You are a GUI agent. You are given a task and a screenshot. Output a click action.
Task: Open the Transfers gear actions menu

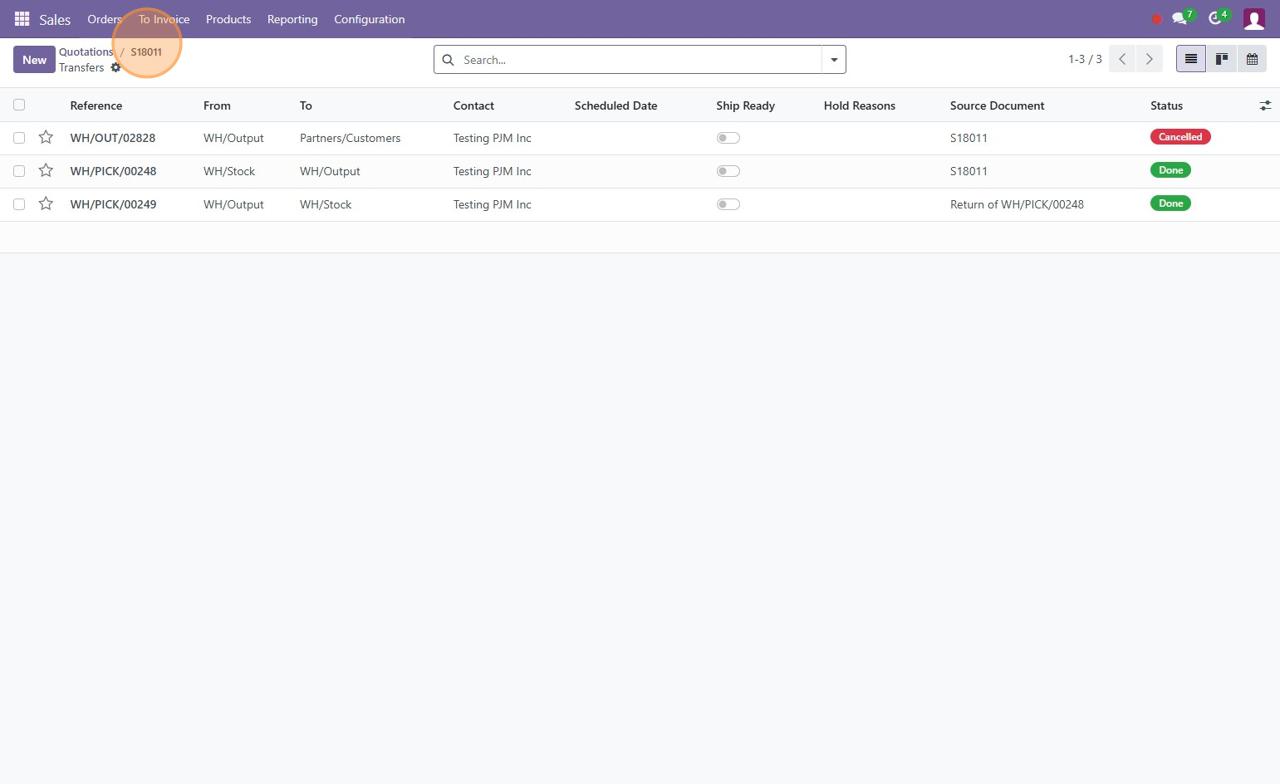(x=116, y=68)
